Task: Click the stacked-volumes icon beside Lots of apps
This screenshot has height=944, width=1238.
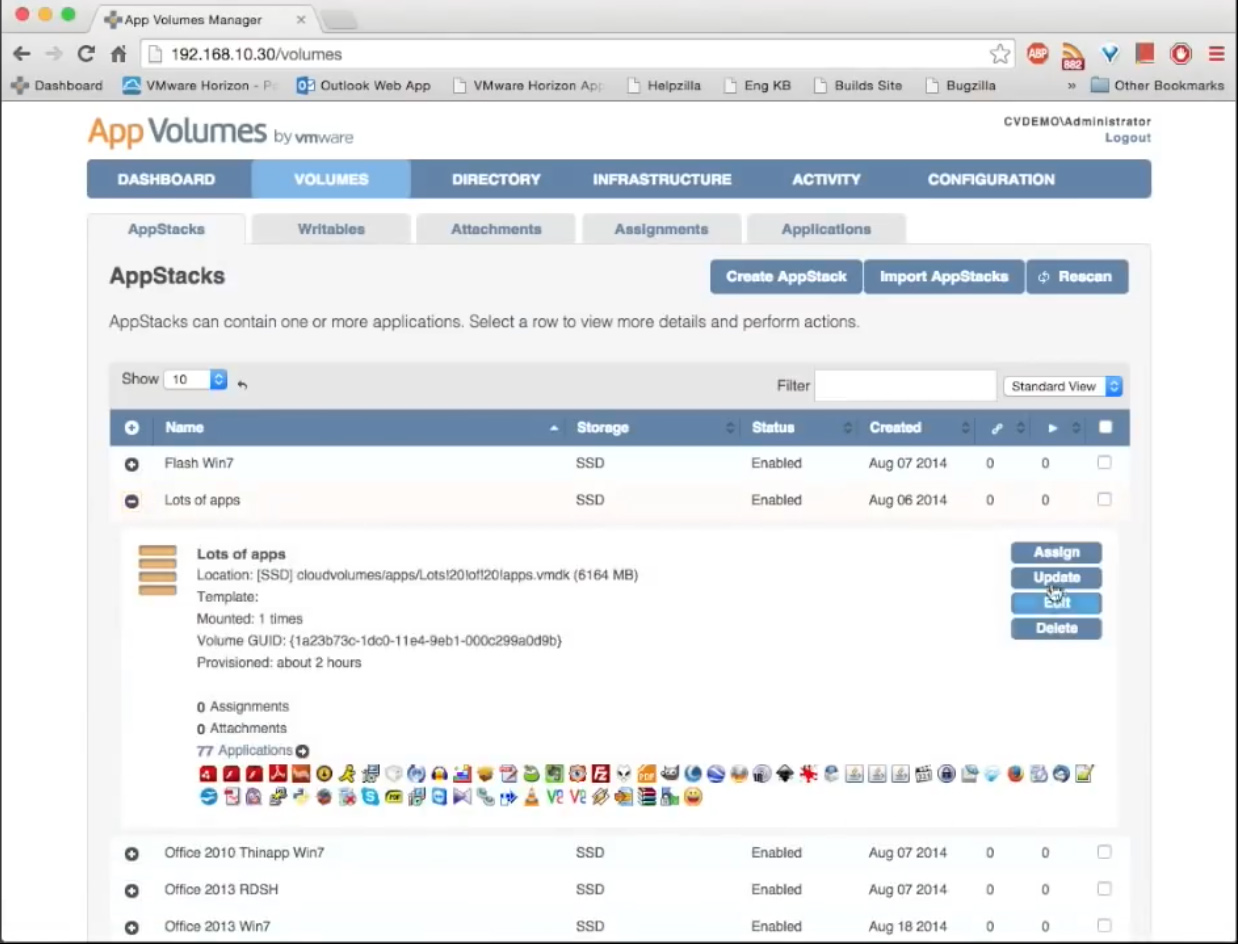Action: [x=158, y=570]
